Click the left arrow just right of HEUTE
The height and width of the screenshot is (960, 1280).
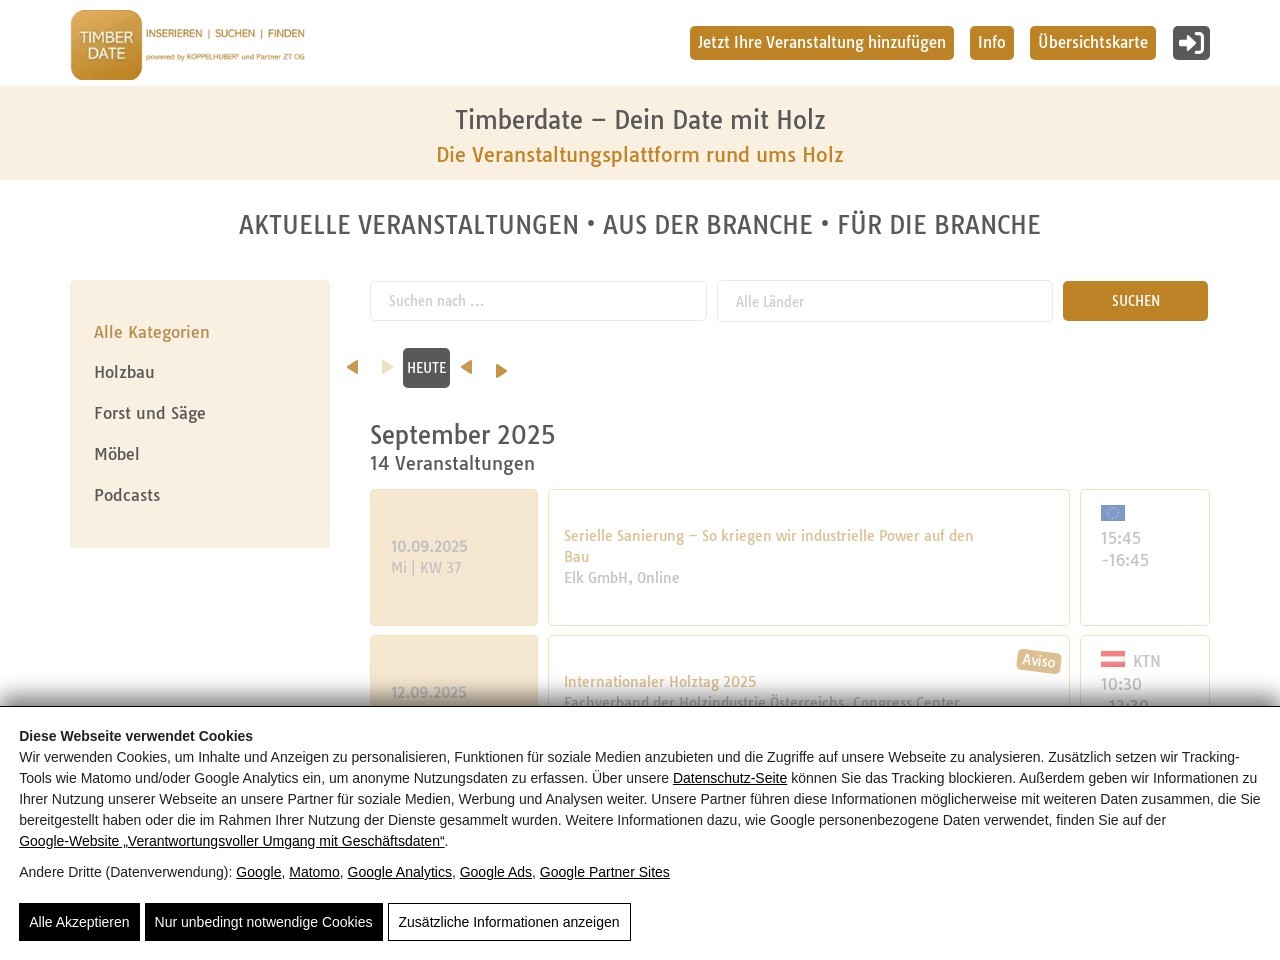point(466,368)
